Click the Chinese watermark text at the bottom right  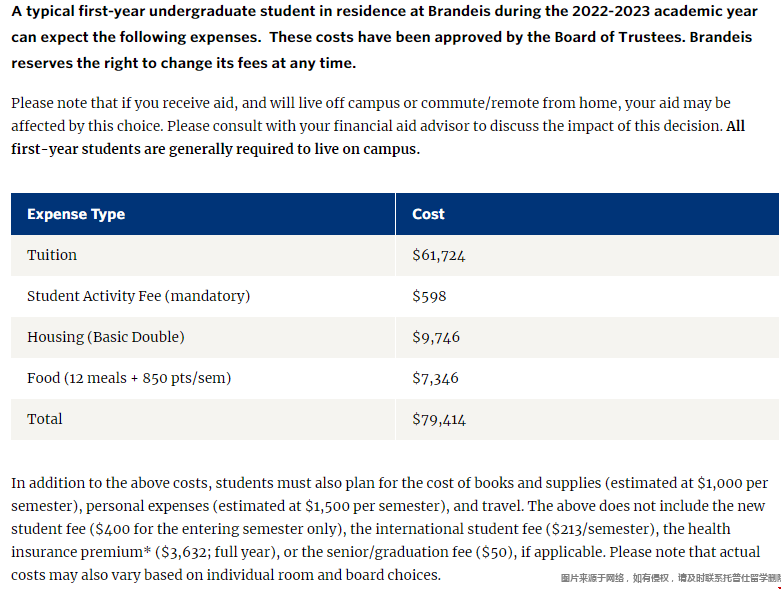pos(669,578)
